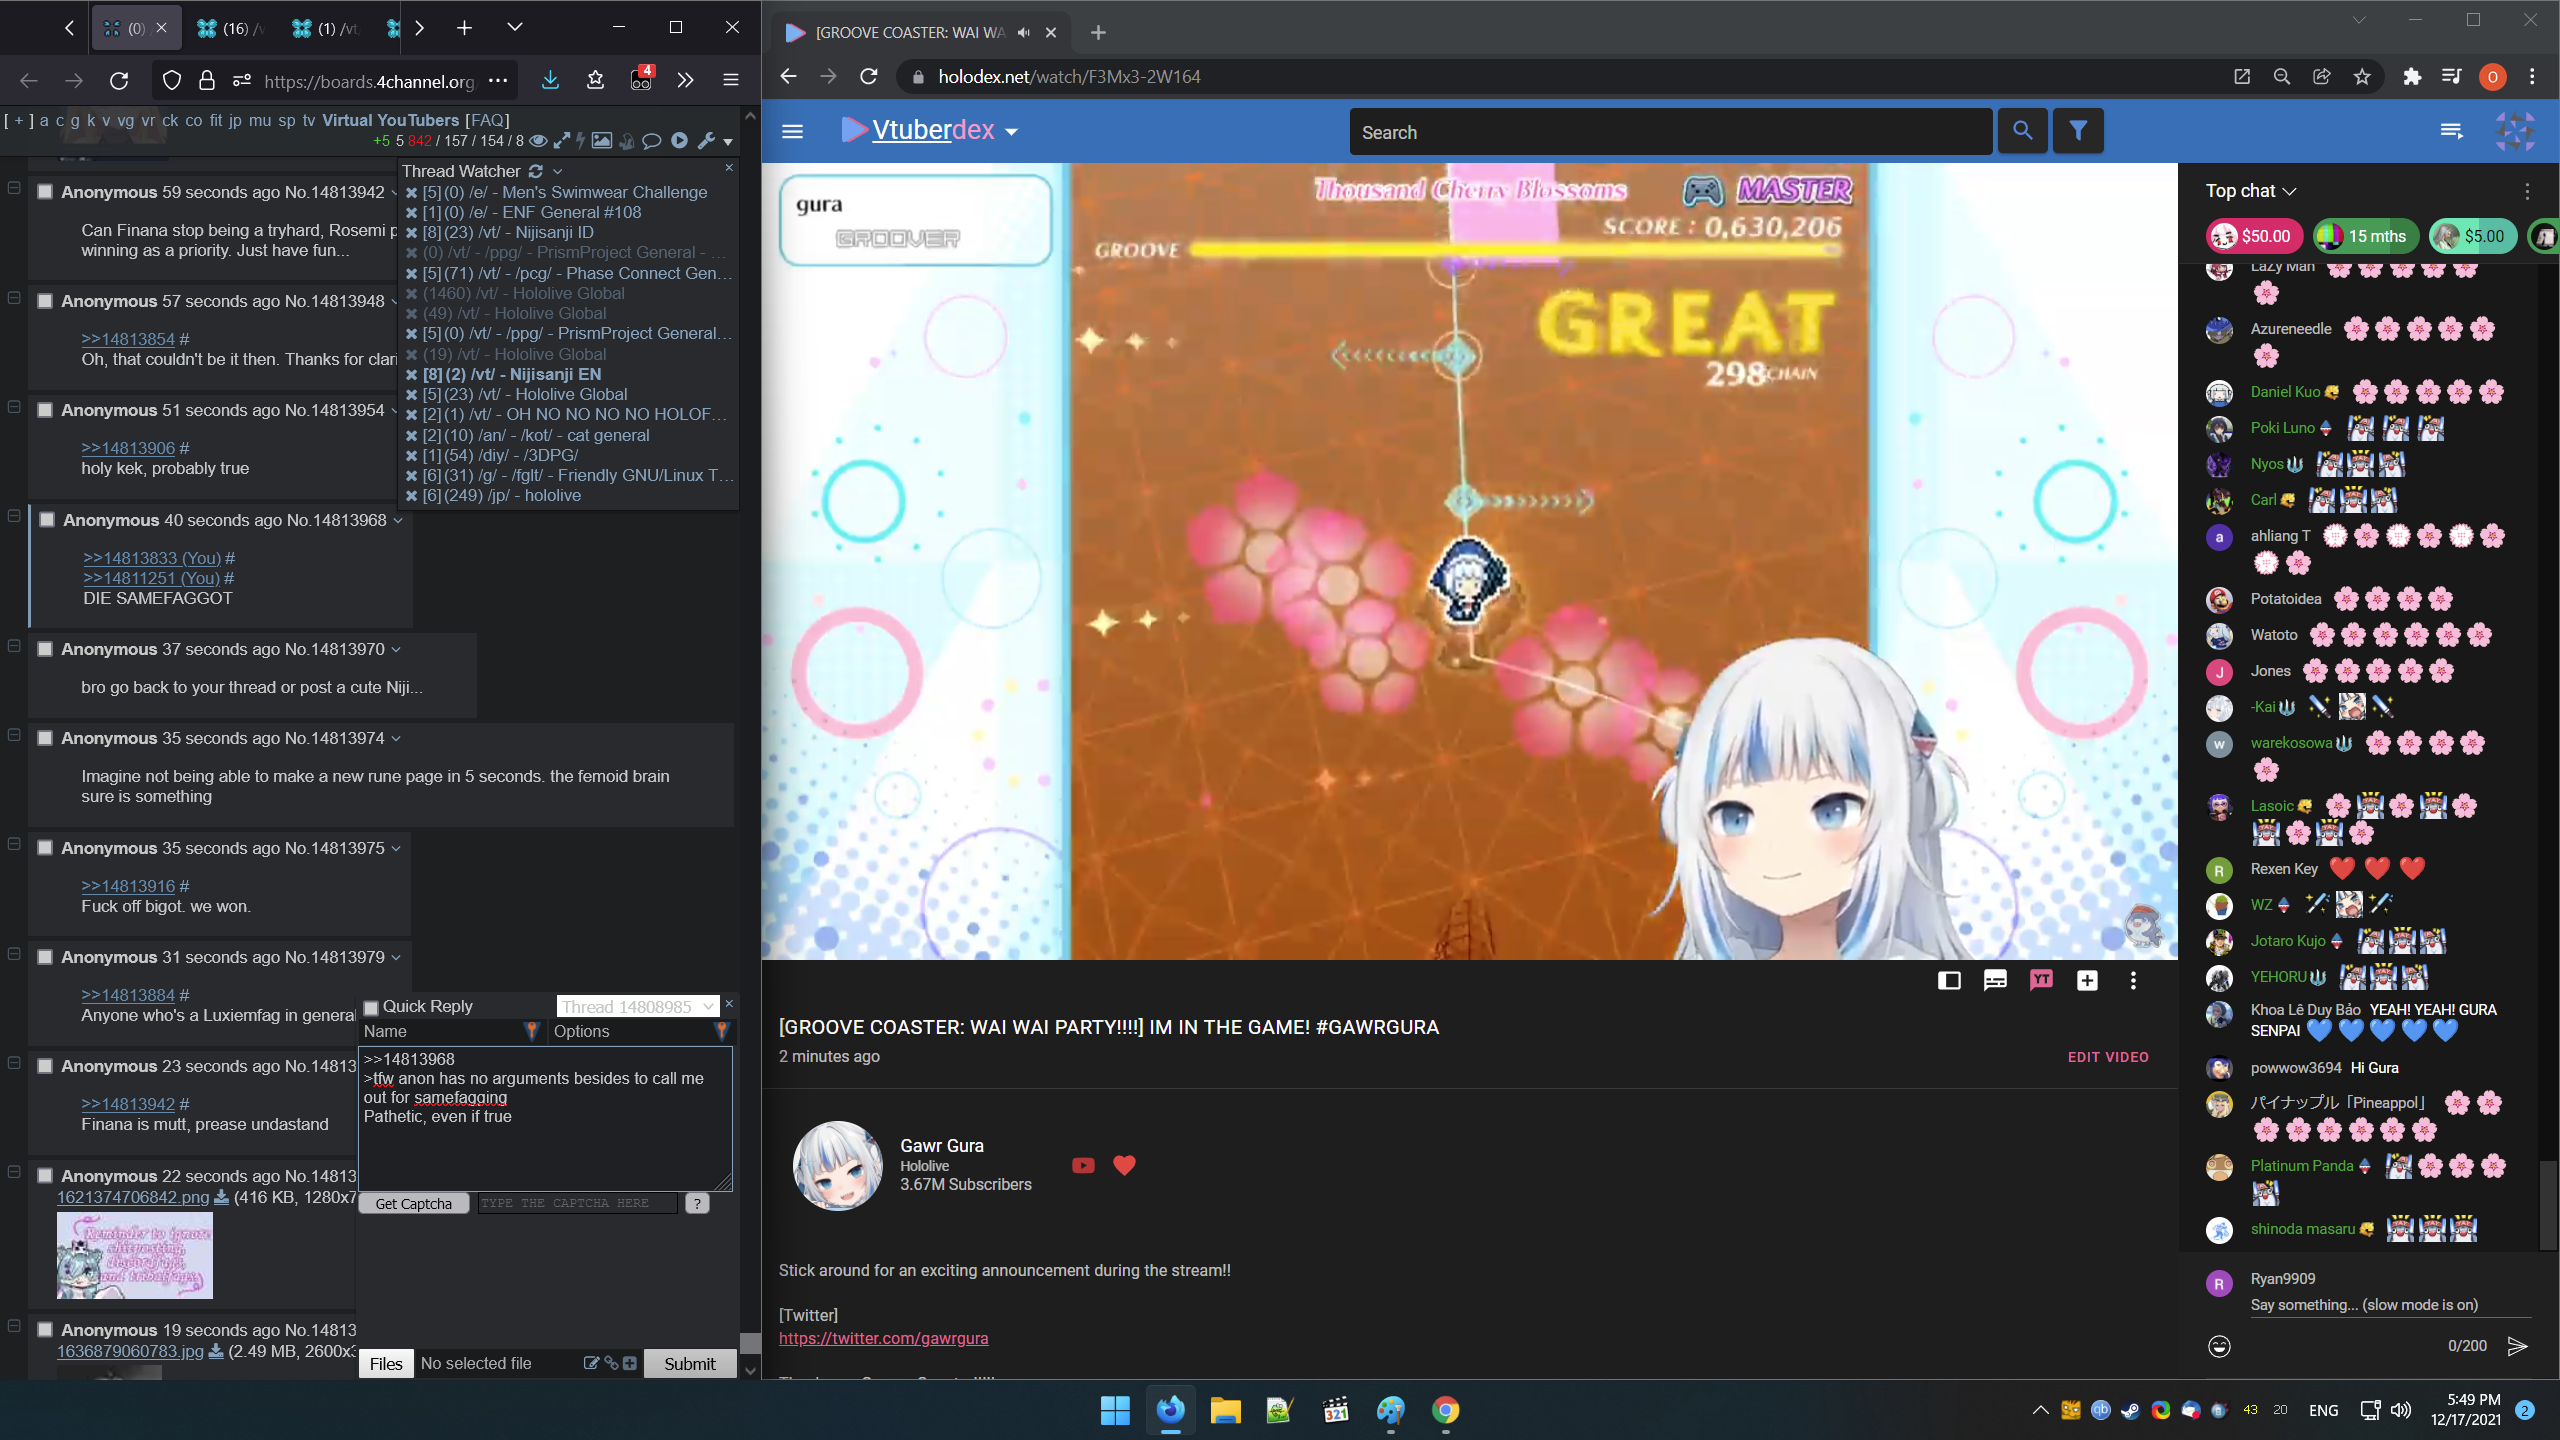Open the Gawr Gura YouTube channel icon
Image resolution: width=2560 pixels, height=1440 pixels.
click(x=1083, y=1165)
